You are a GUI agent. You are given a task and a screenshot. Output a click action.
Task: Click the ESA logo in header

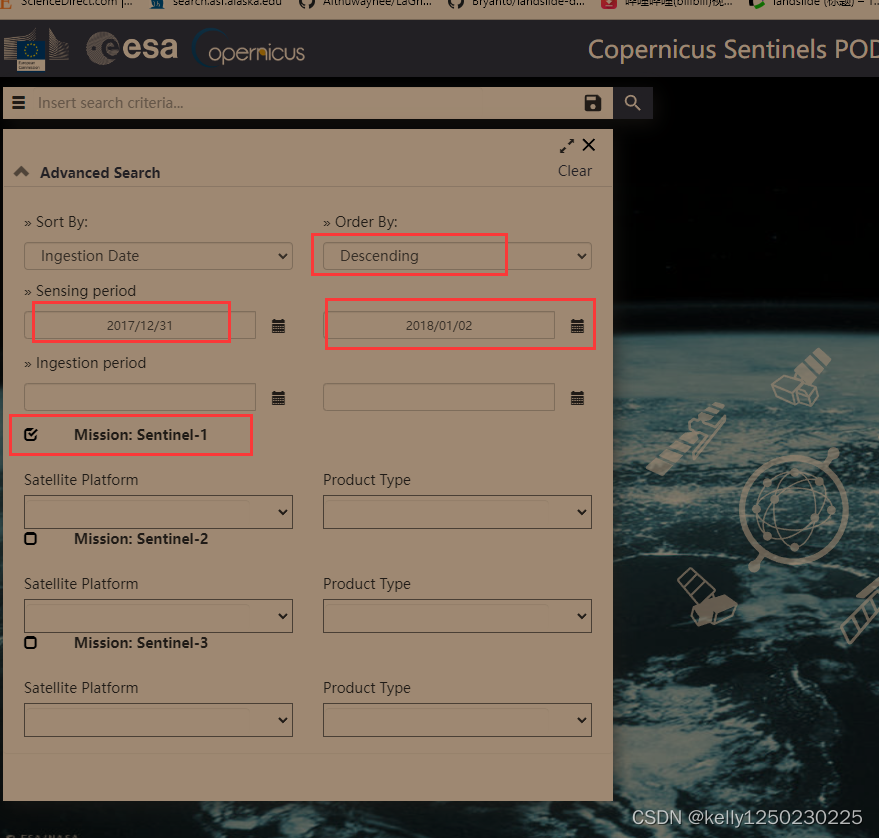point(132,48)
